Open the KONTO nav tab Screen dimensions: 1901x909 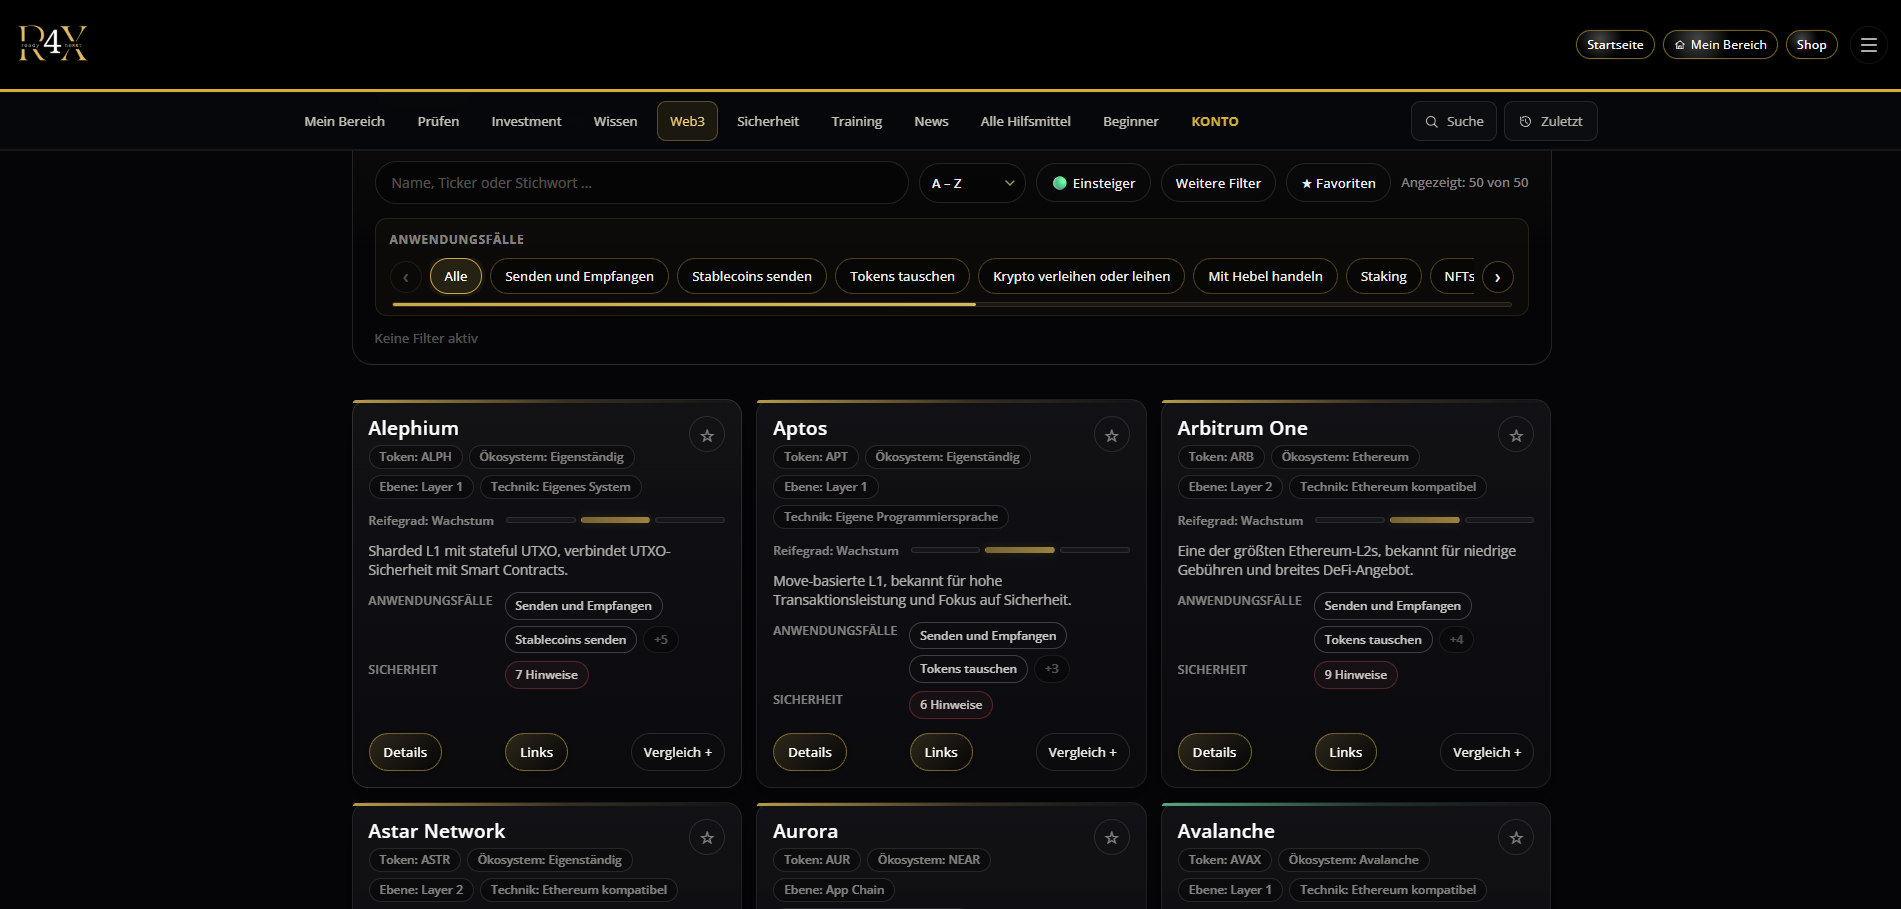[1214, 121]
